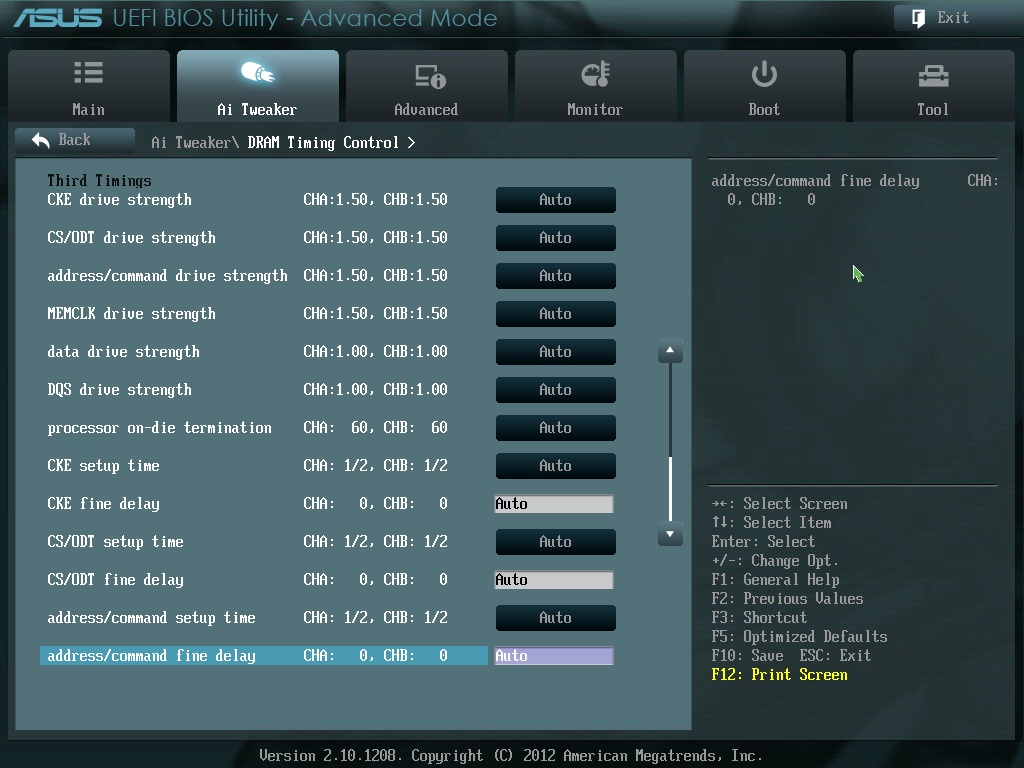Select the MEMCLK drive strength row label
The image size is (1024, 768).
point(131,314)
